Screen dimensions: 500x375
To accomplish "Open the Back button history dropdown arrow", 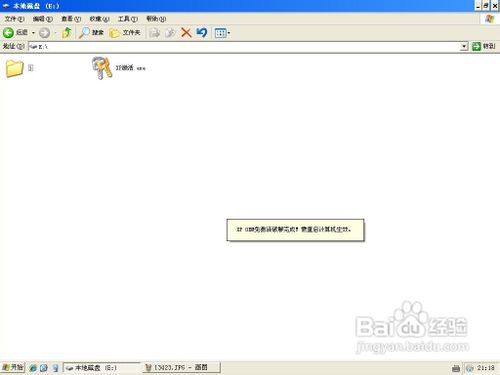I will click(x=33, y=33).
